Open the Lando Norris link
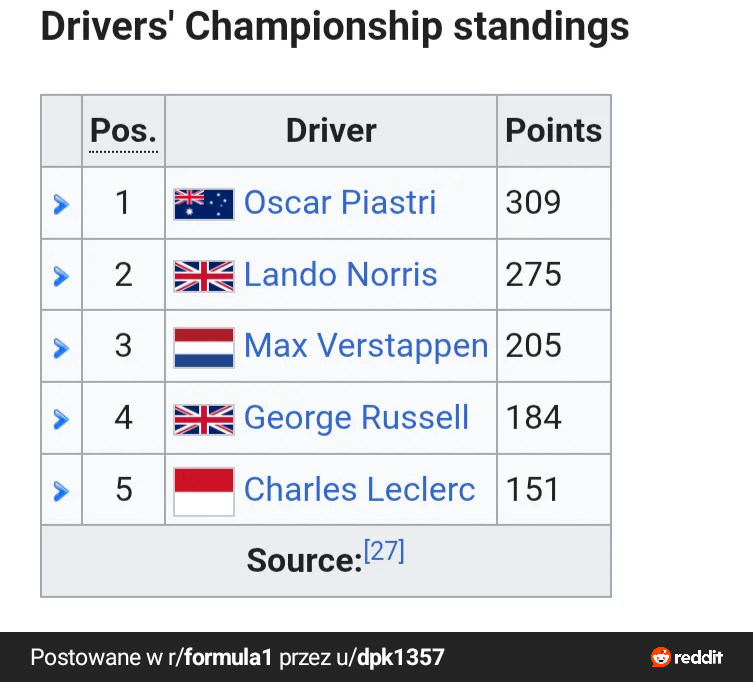Image resolution: width=753 pixels, height=682 pixels. 340,275
